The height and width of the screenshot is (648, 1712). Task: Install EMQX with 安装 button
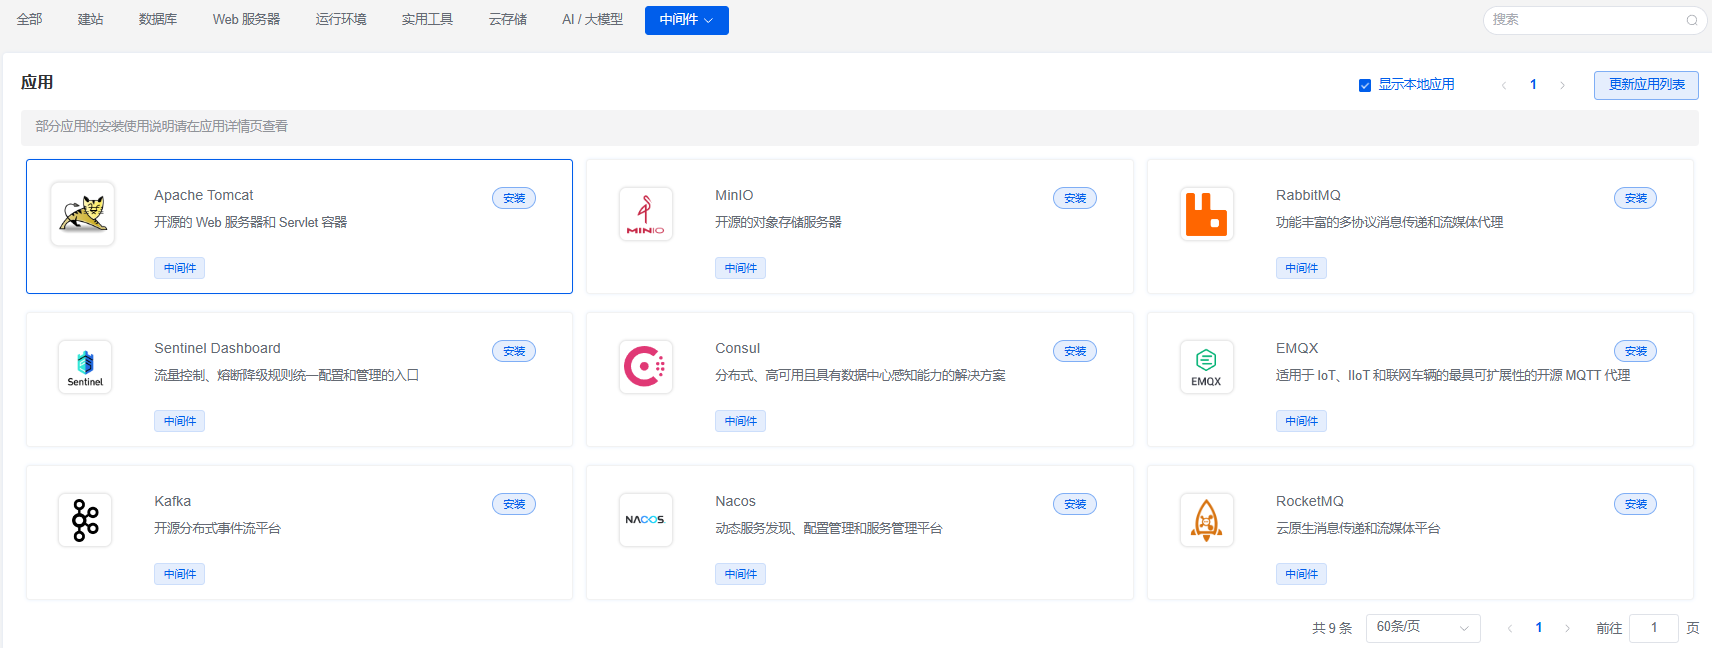(1636, 351)
